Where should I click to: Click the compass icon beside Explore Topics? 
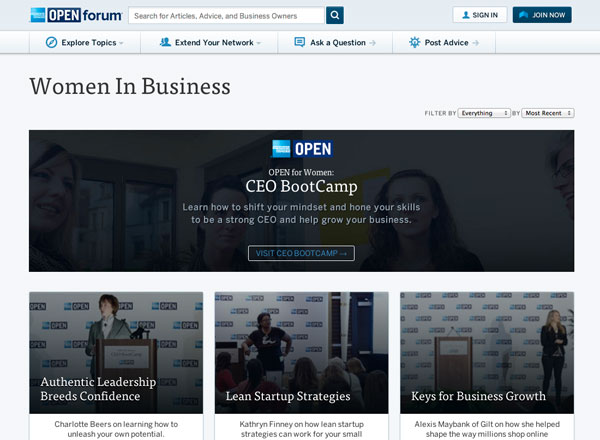pos(51,42)
